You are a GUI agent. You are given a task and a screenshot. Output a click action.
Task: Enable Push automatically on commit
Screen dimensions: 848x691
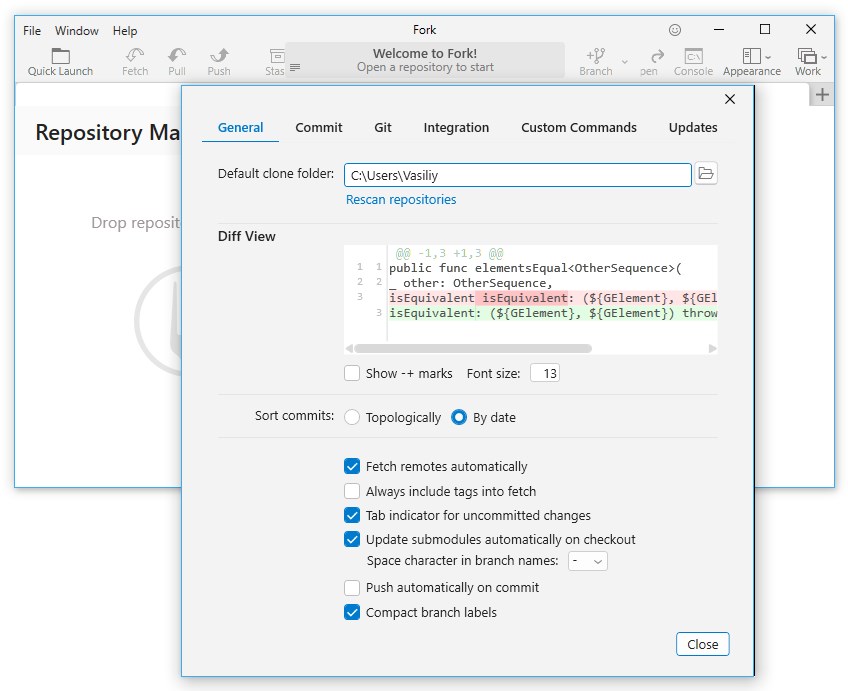point(352,587)
